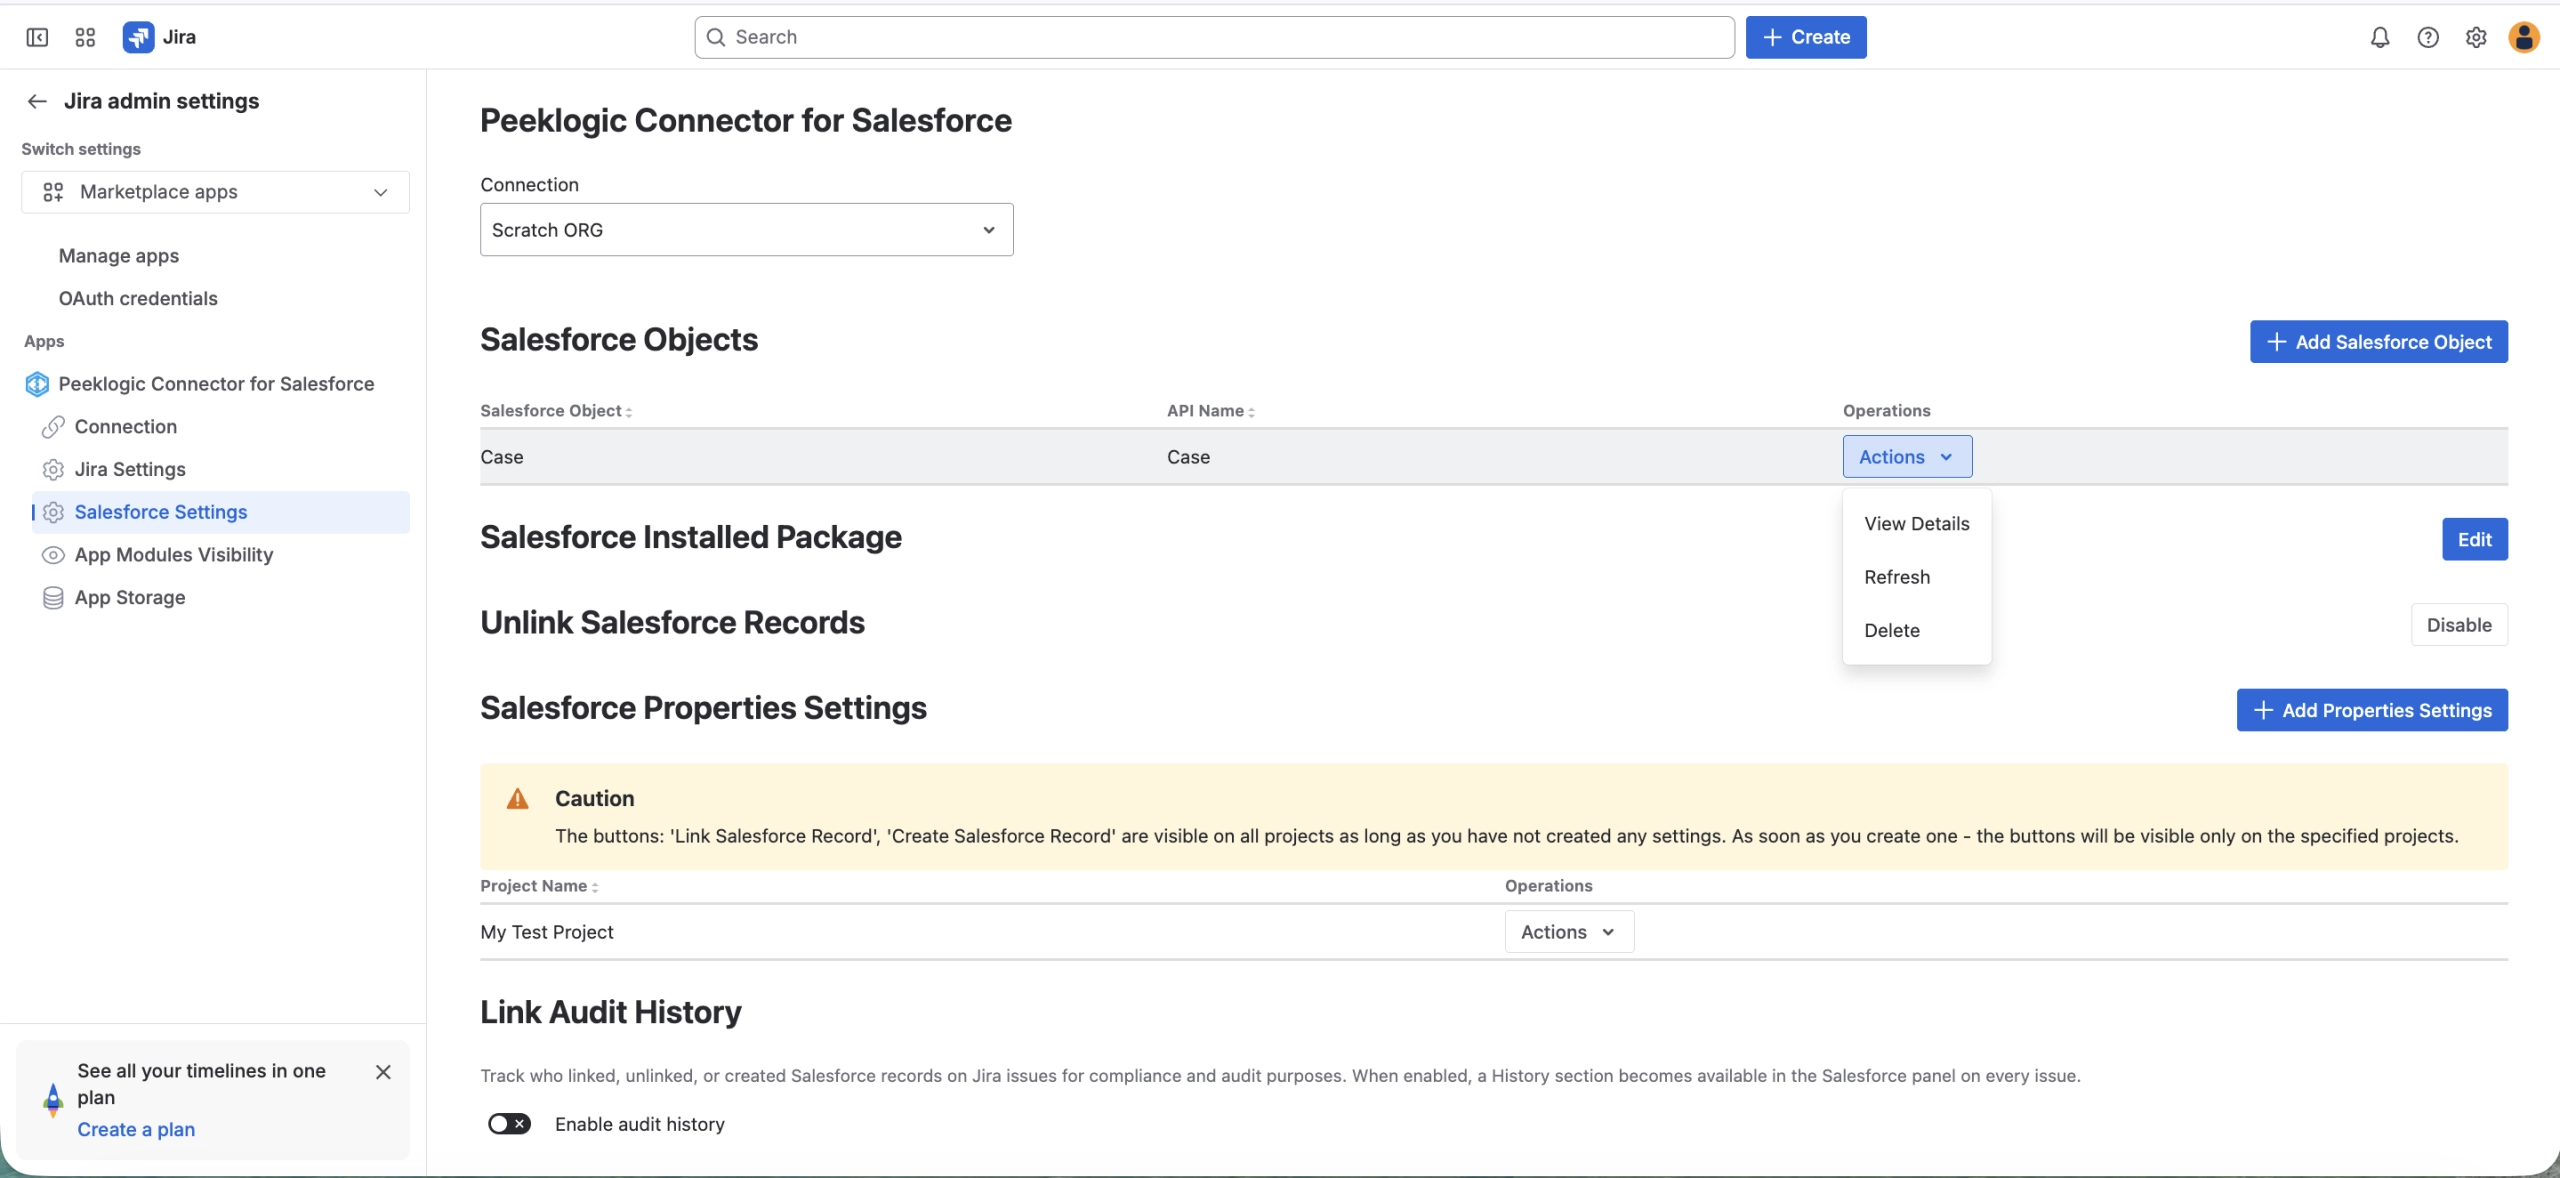Click the Salesforce Settings gear icon
This screenshot has height=1178, width=2560.
(x=53, y=512)
